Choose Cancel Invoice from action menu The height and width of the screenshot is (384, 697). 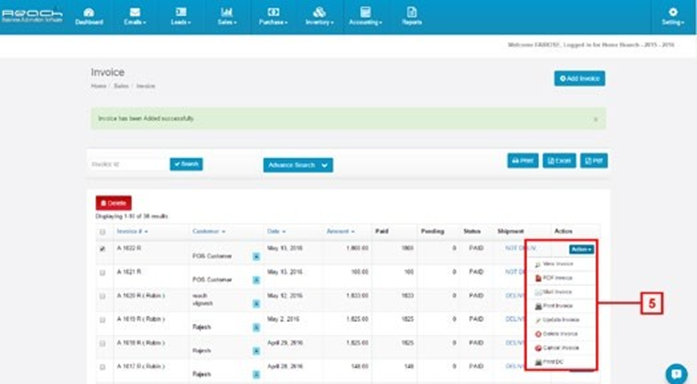pos(557,348)
